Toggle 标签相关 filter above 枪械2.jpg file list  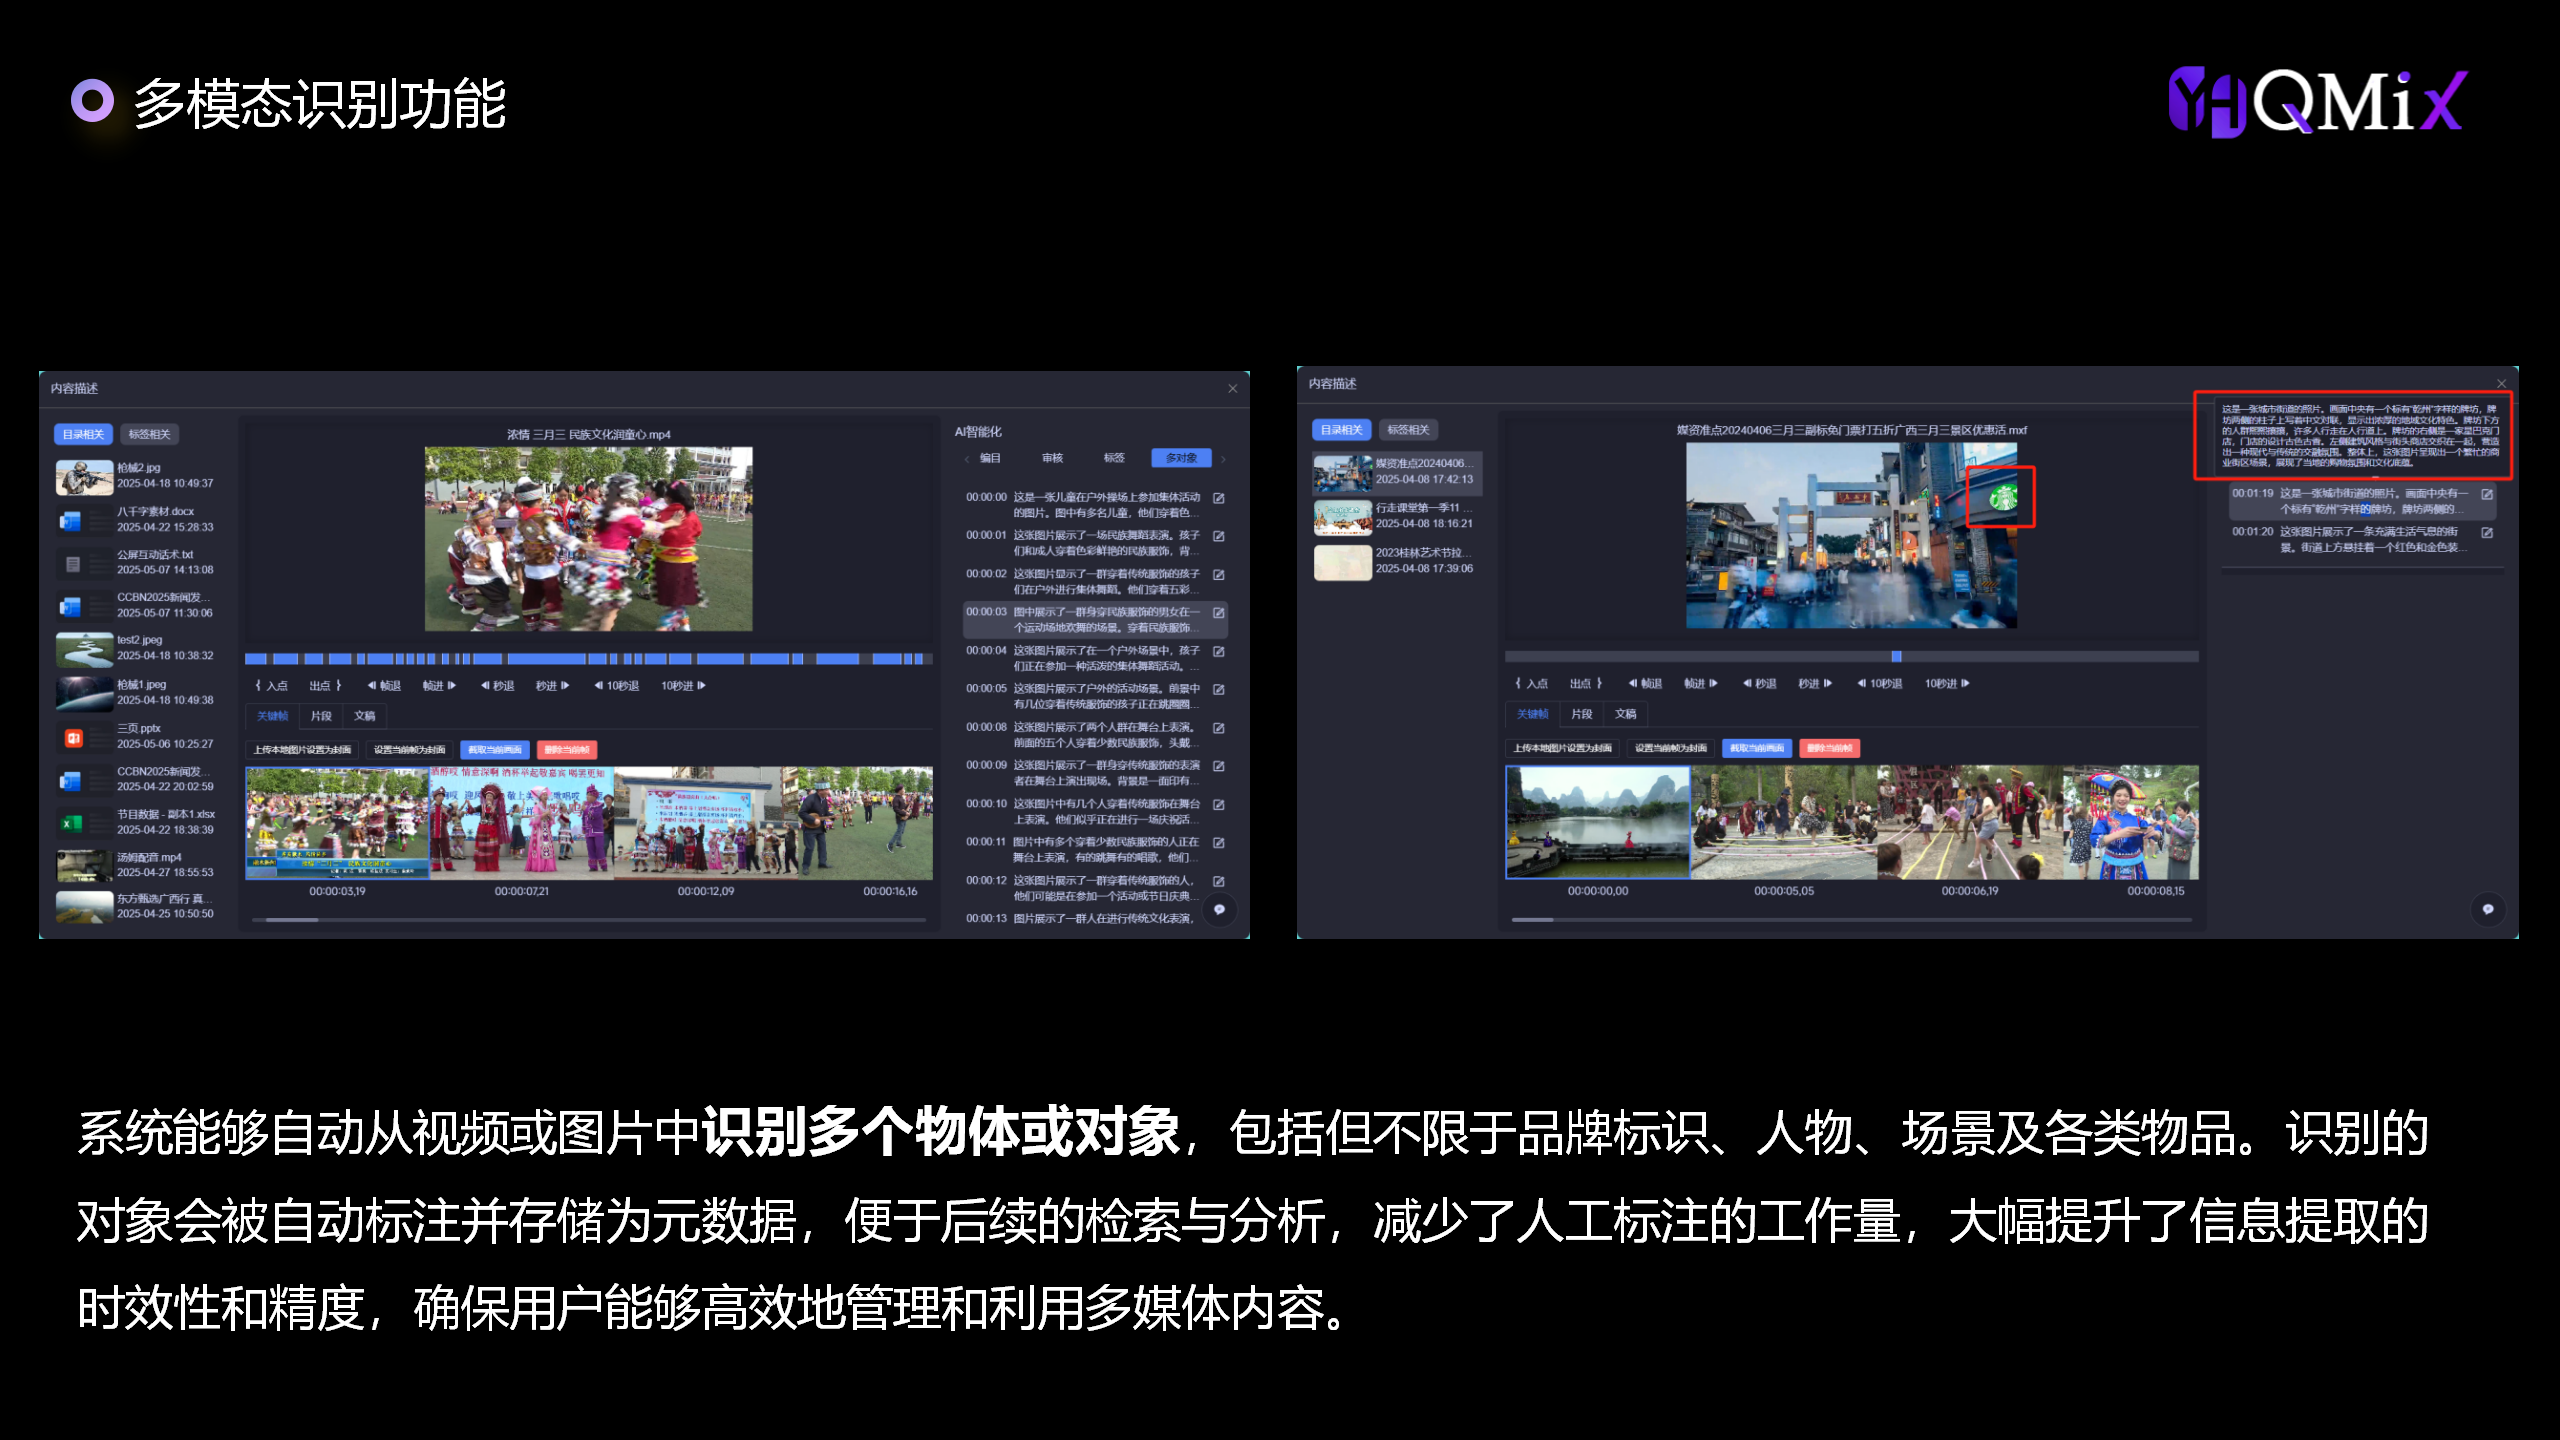(x=150, y=434)
